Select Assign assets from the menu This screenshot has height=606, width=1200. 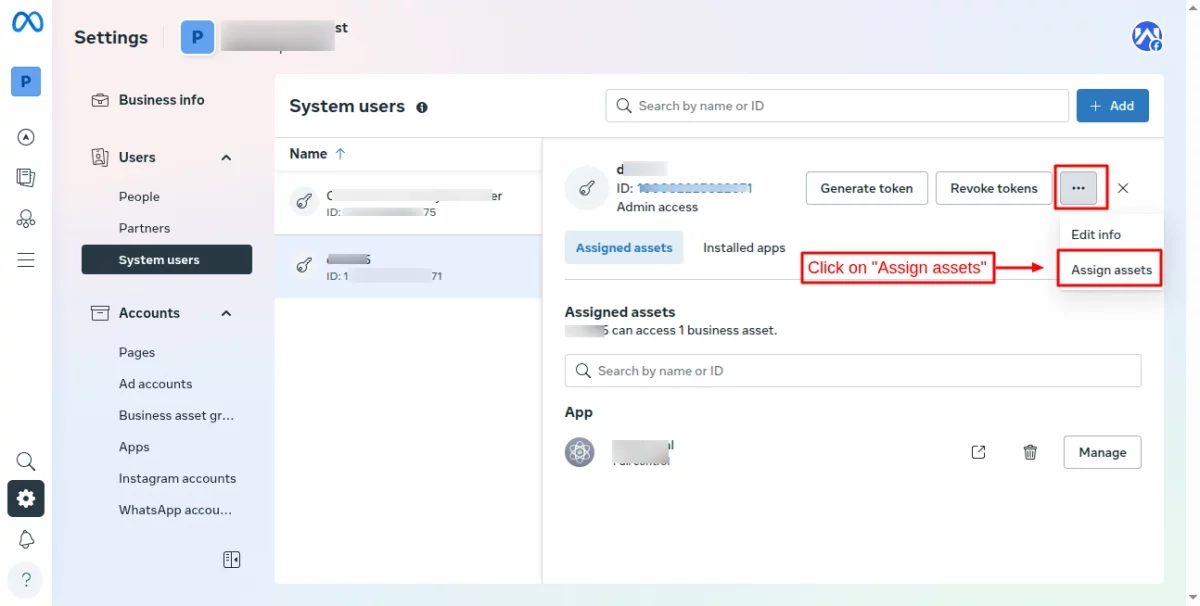1109,269
